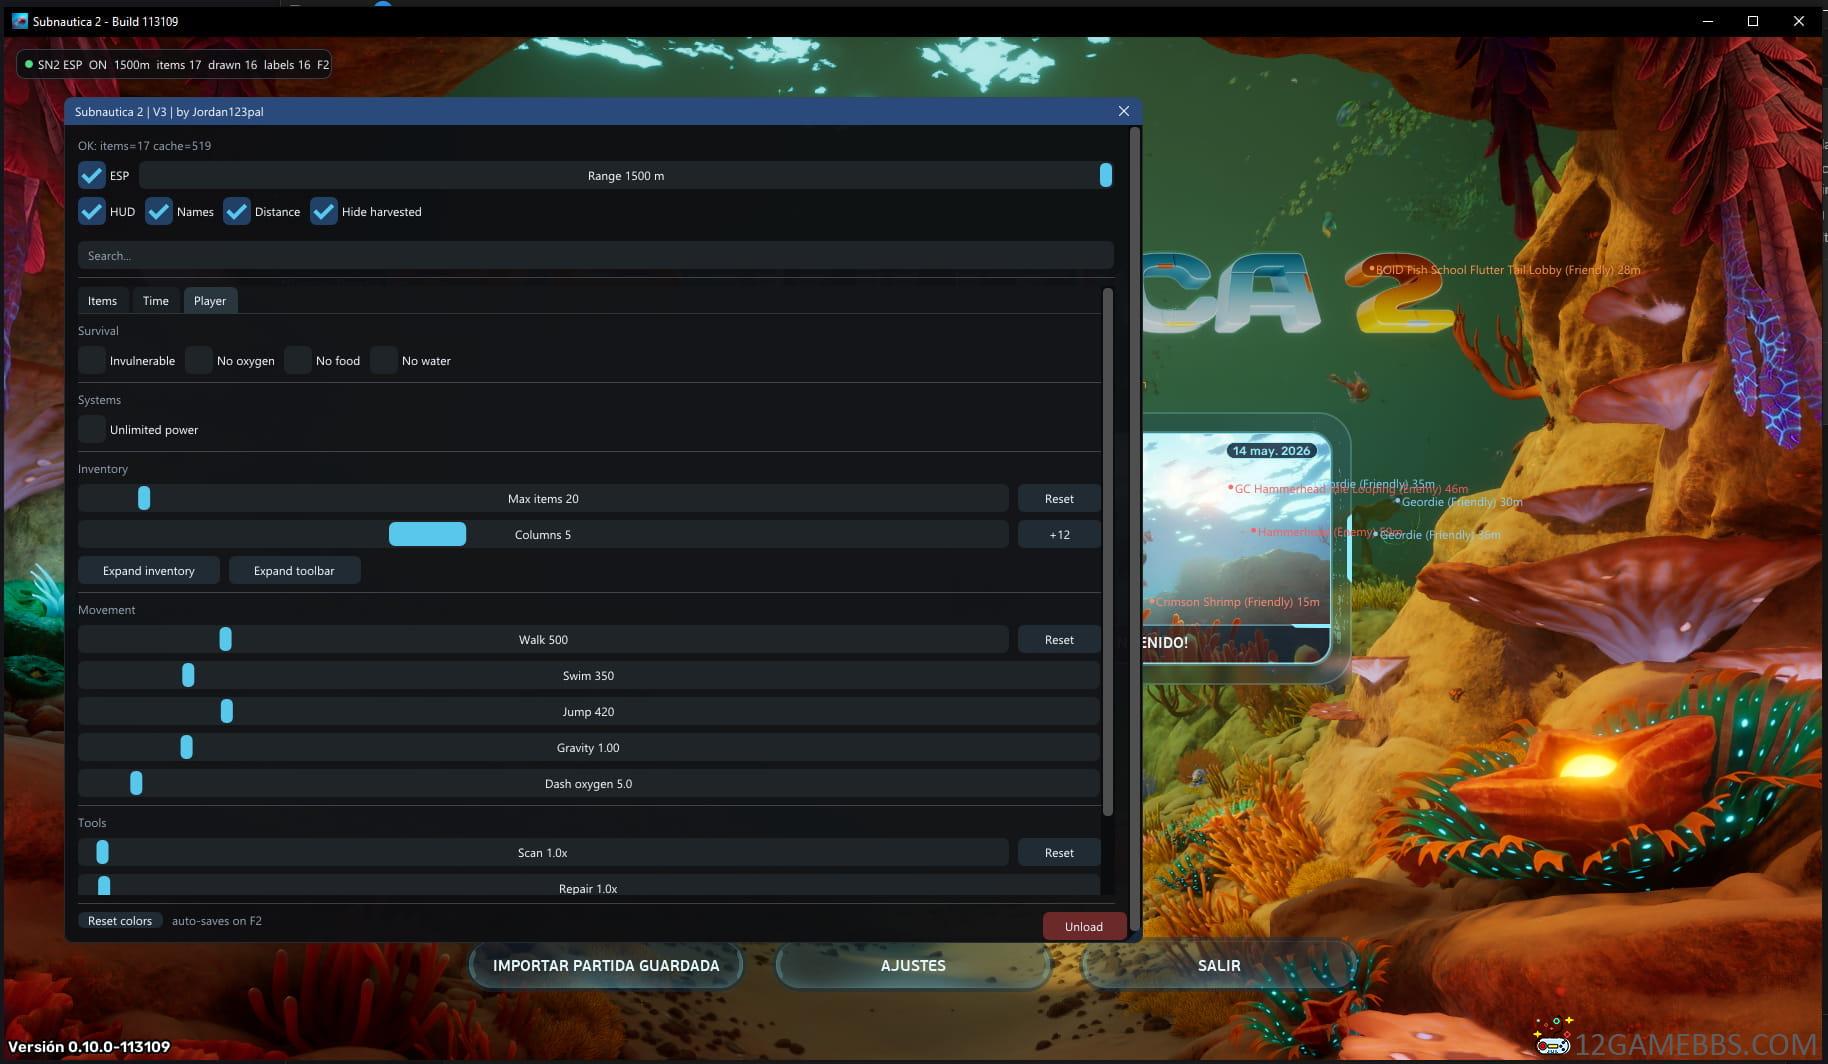
Task: Click the 14 may. 2026 news thumbnail
Action: click(x=1236, y=547)
